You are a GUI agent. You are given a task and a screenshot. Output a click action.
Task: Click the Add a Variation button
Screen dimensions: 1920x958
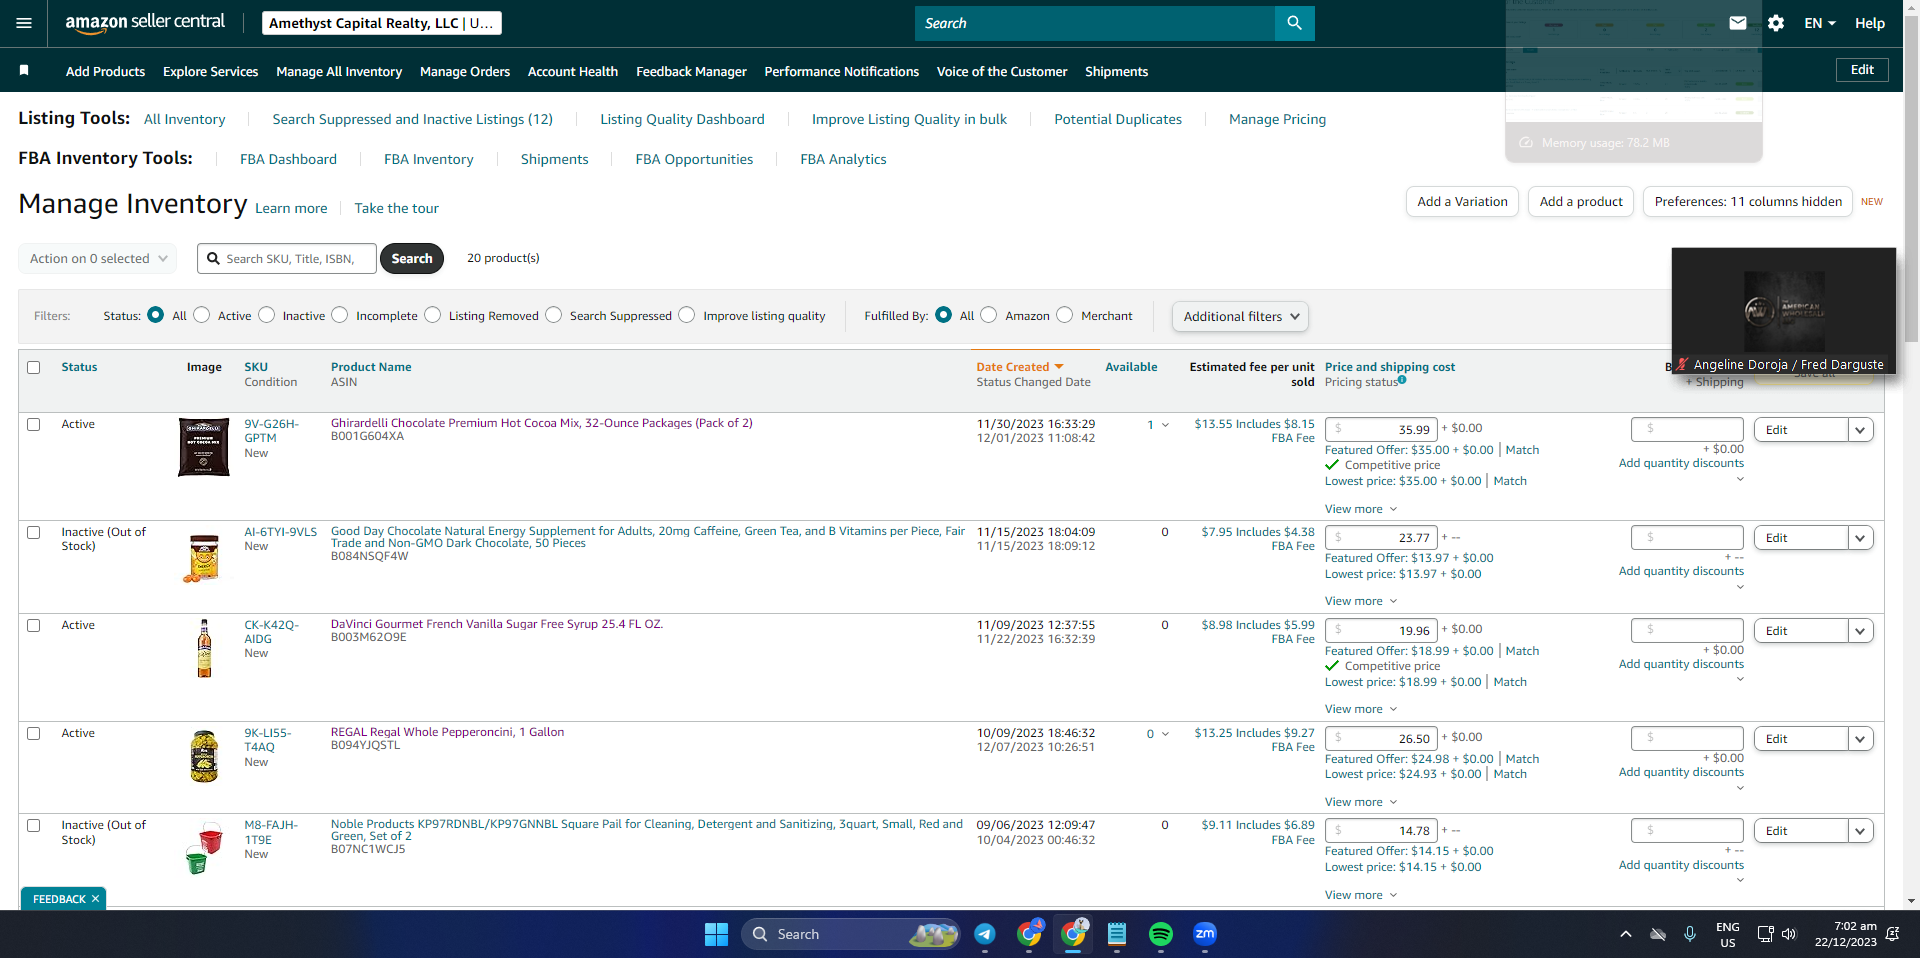click(x=1462, y=202)
